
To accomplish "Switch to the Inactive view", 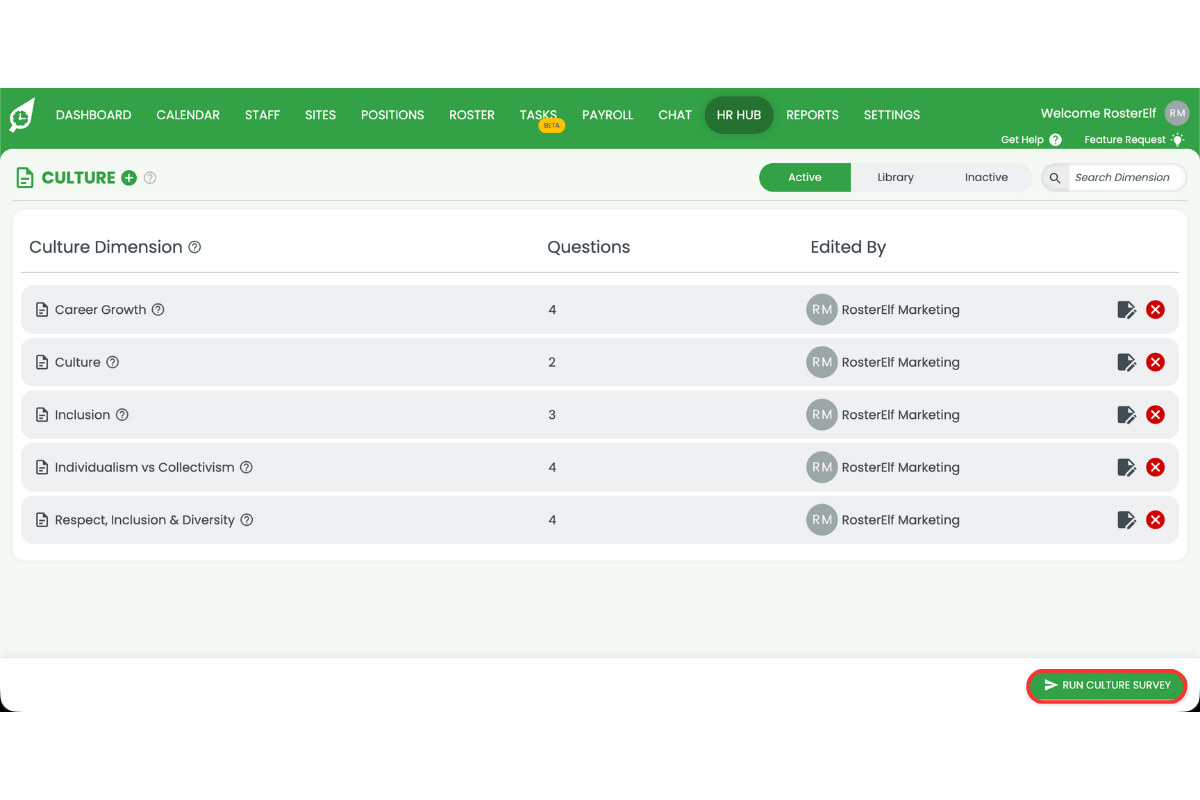I will (986, 177).
